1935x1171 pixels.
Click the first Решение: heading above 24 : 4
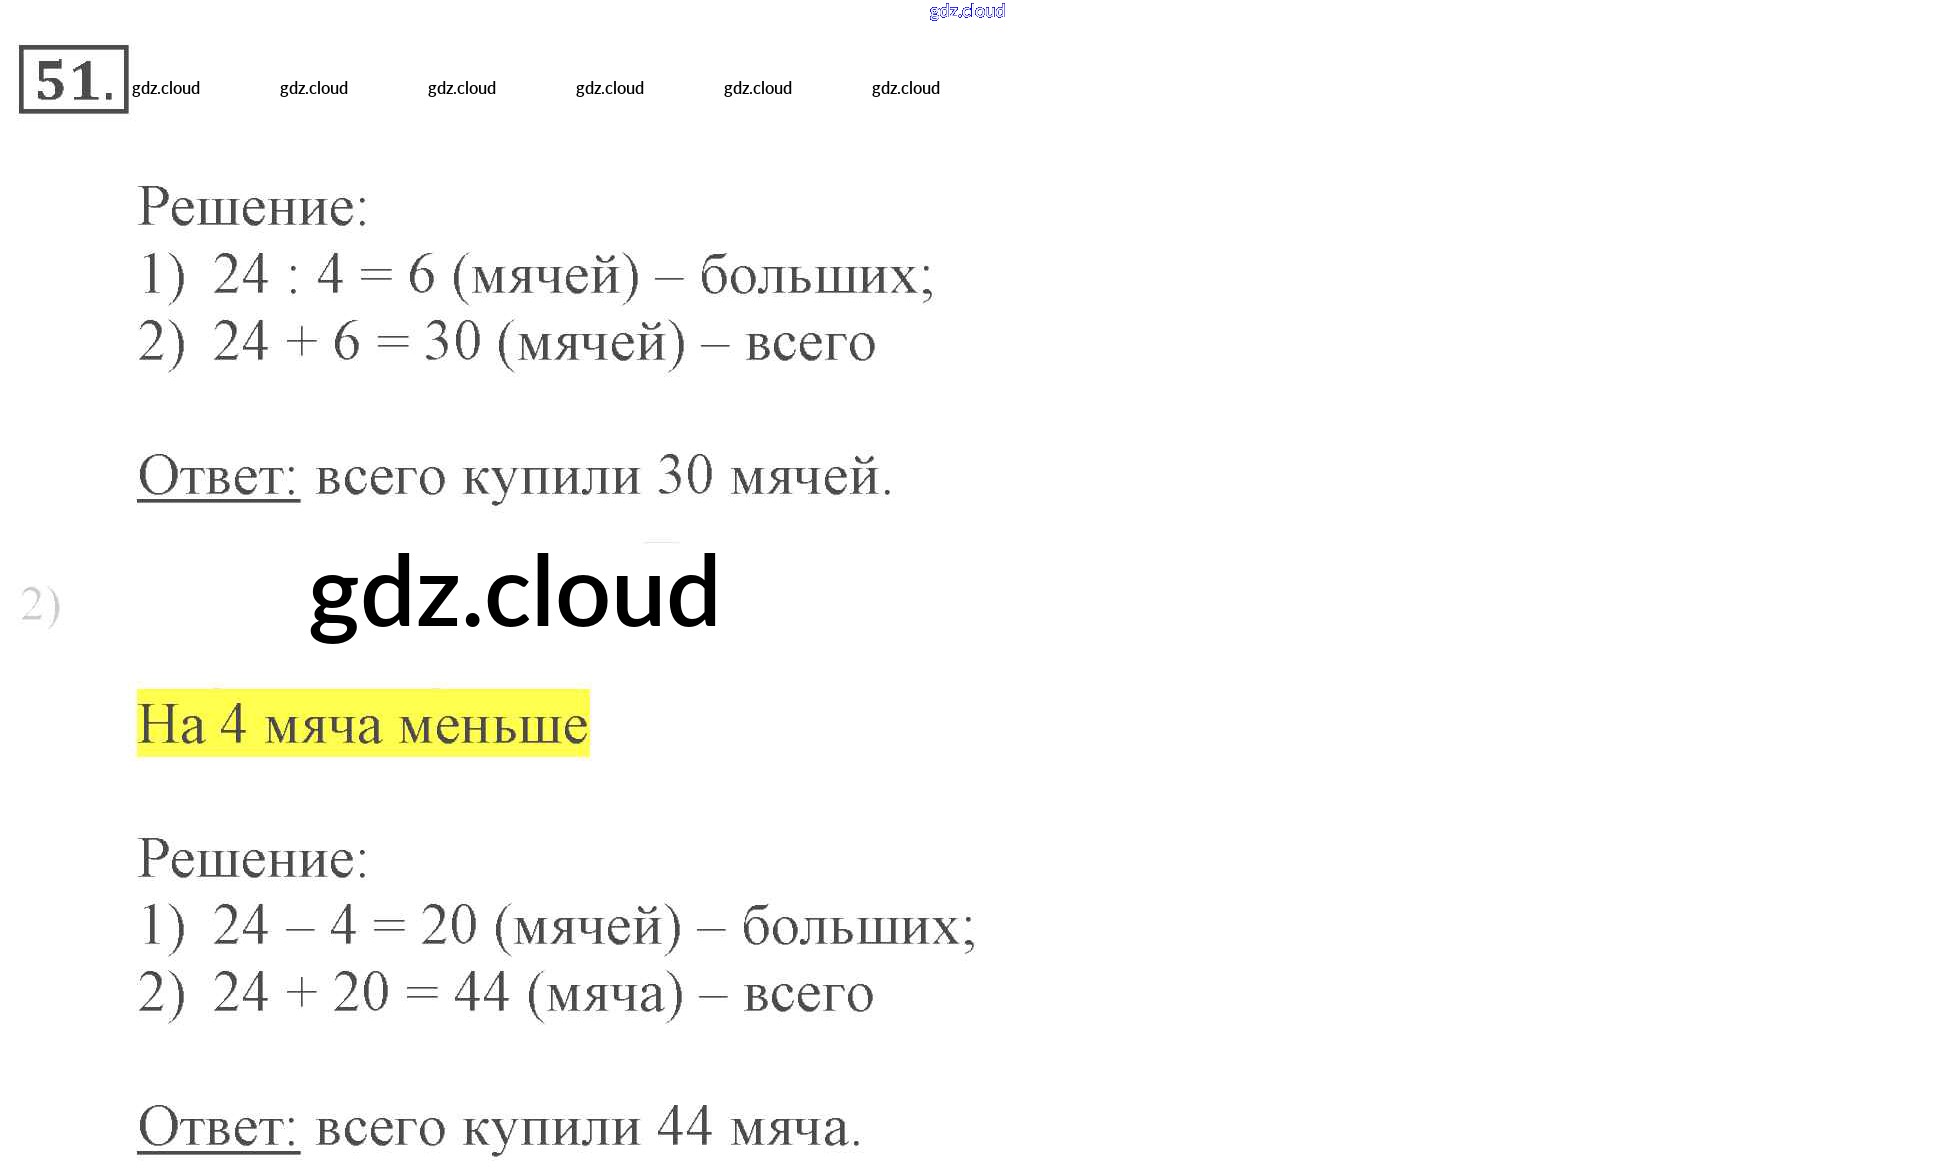click(252, 208)
